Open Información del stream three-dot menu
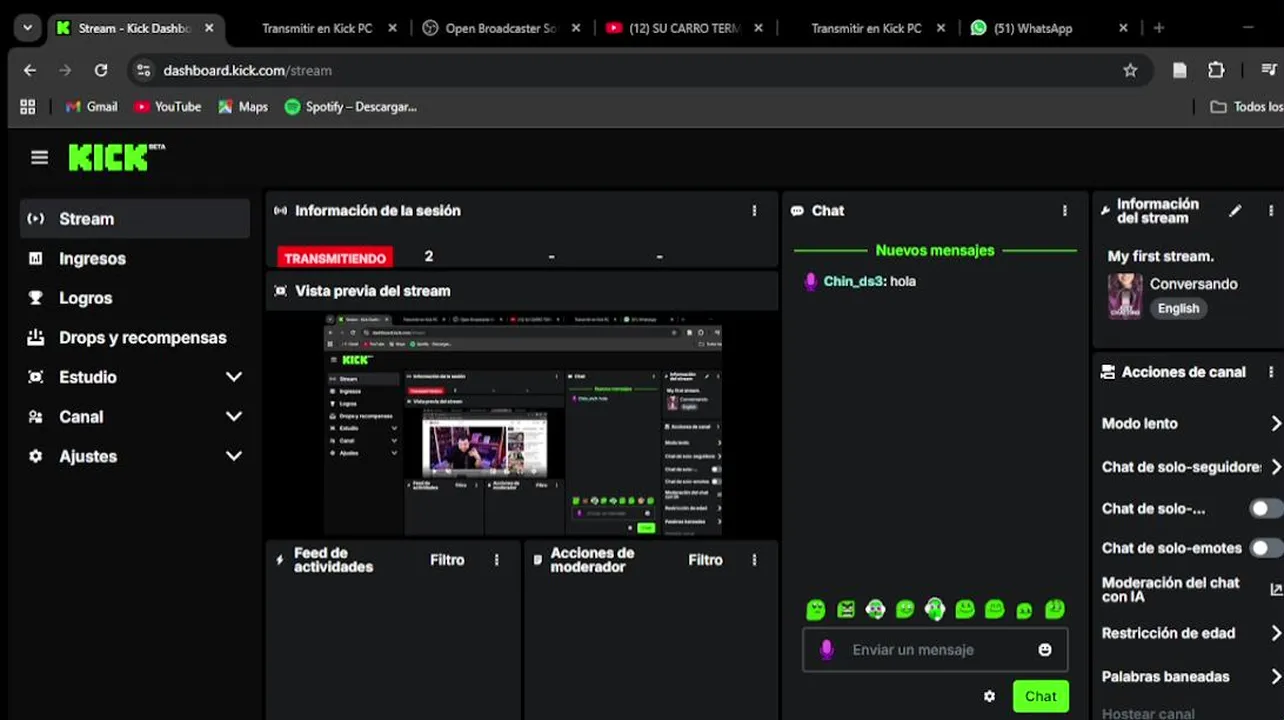 (x=1271, y=211)
